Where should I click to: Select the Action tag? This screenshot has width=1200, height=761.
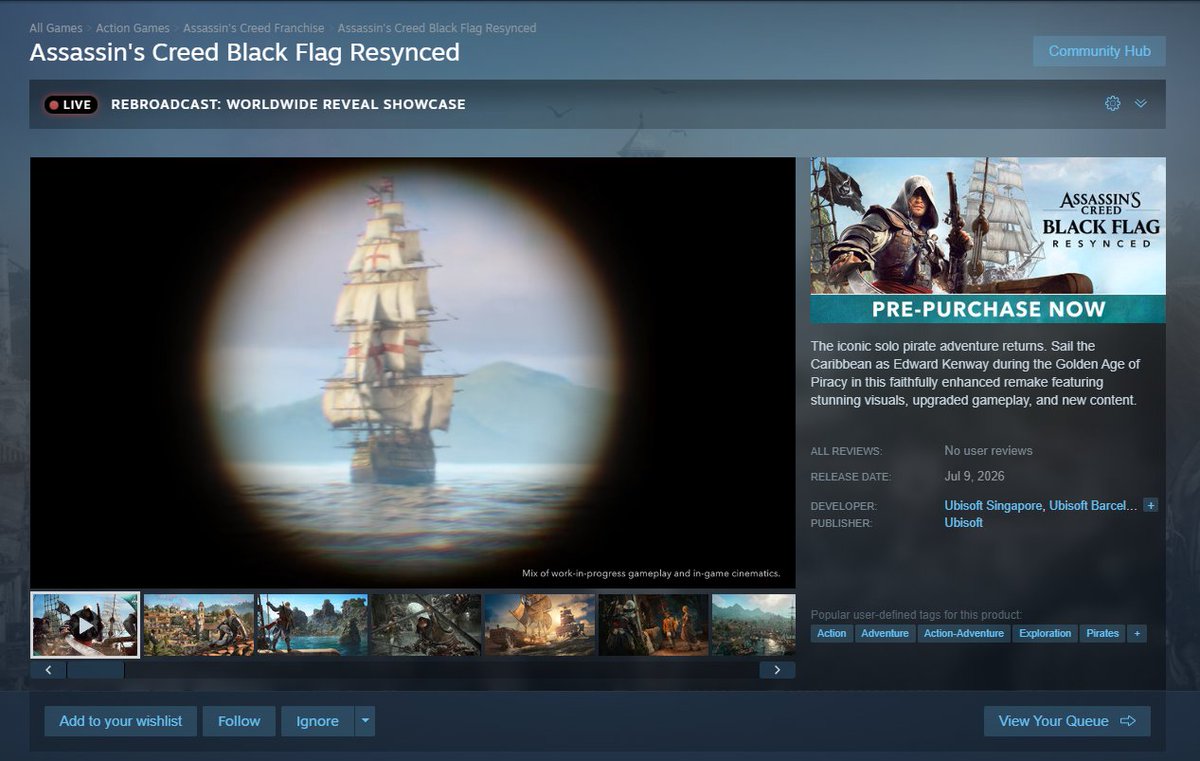point(831,633)
